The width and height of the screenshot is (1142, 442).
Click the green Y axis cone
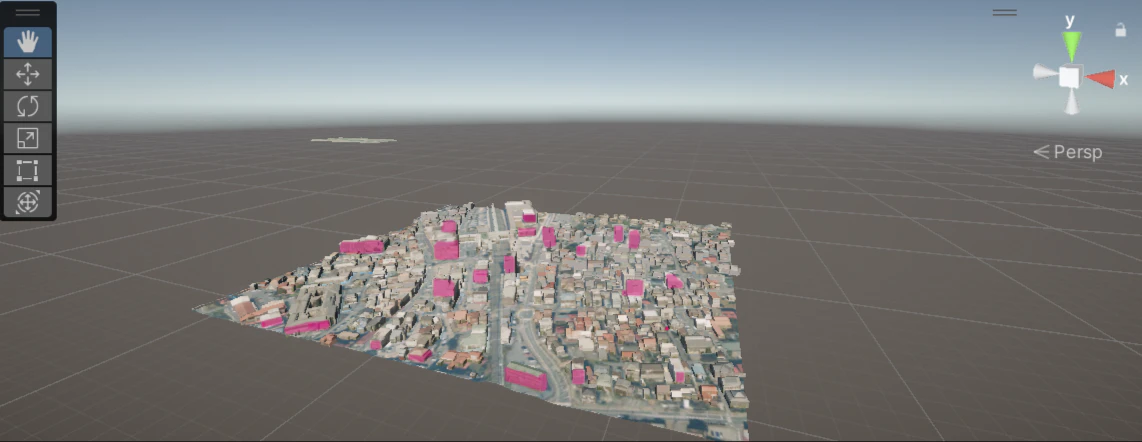coord(1071,47)
